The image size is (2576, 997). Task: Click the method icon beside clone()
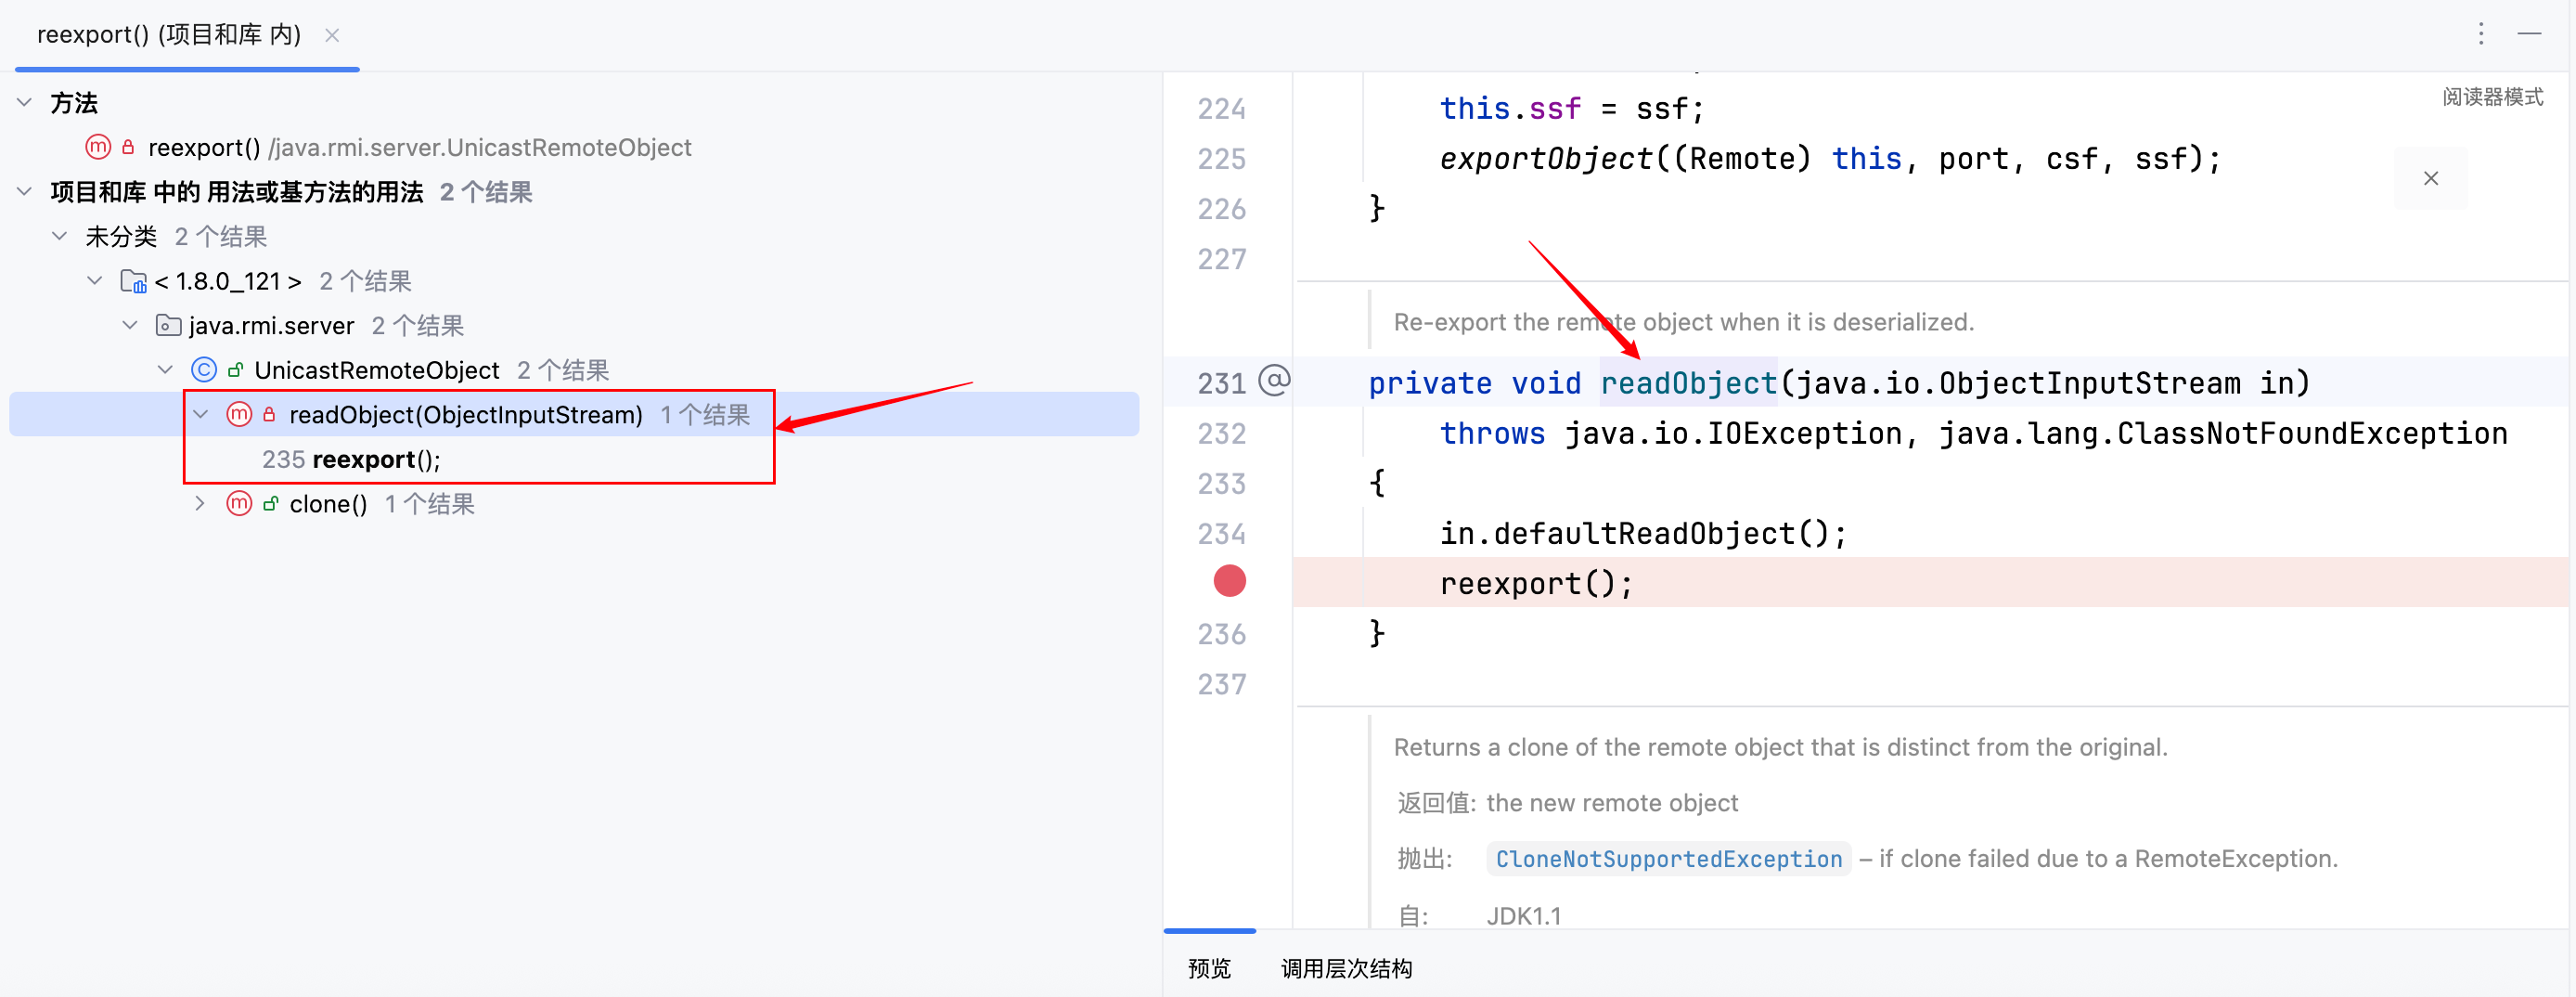[239, 504]
